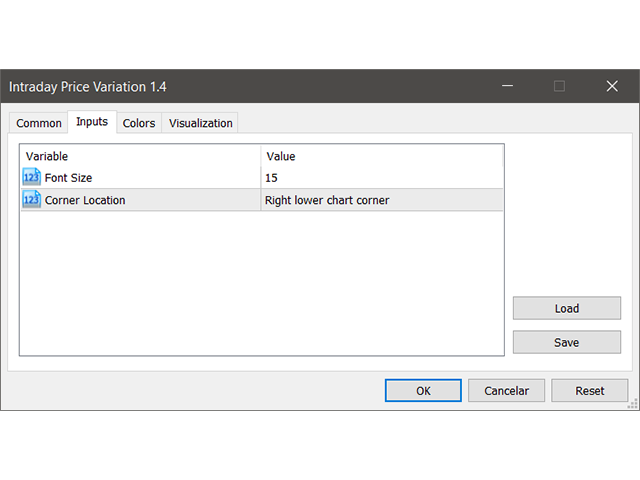Confirm with the OK button
Screen dimensions: 640x480
(x=423, y=391)
